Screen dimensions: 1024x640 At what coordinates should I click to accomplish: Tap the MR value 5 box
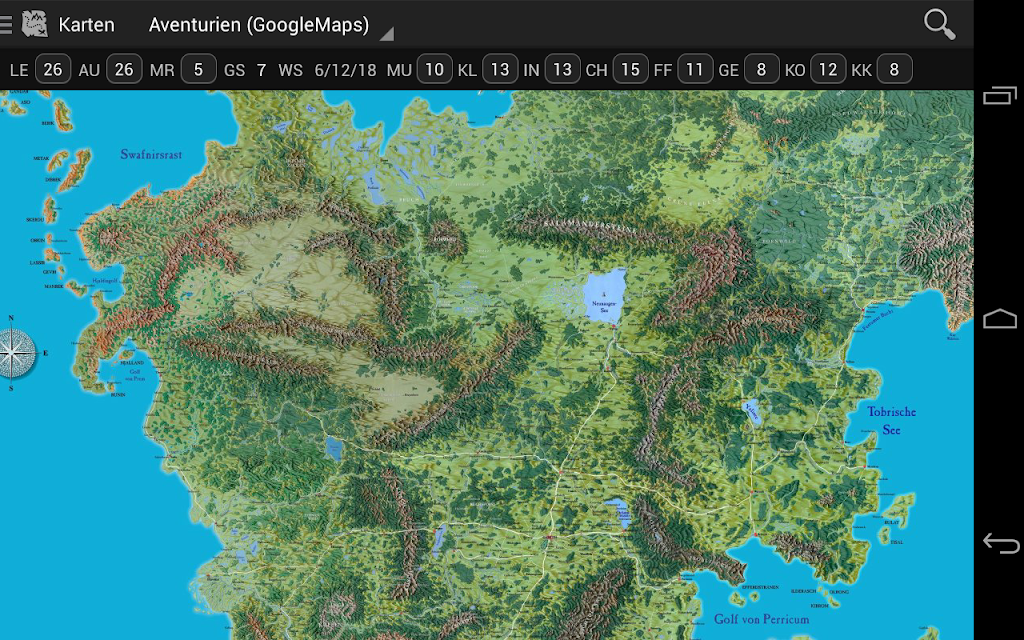[199, 69]
